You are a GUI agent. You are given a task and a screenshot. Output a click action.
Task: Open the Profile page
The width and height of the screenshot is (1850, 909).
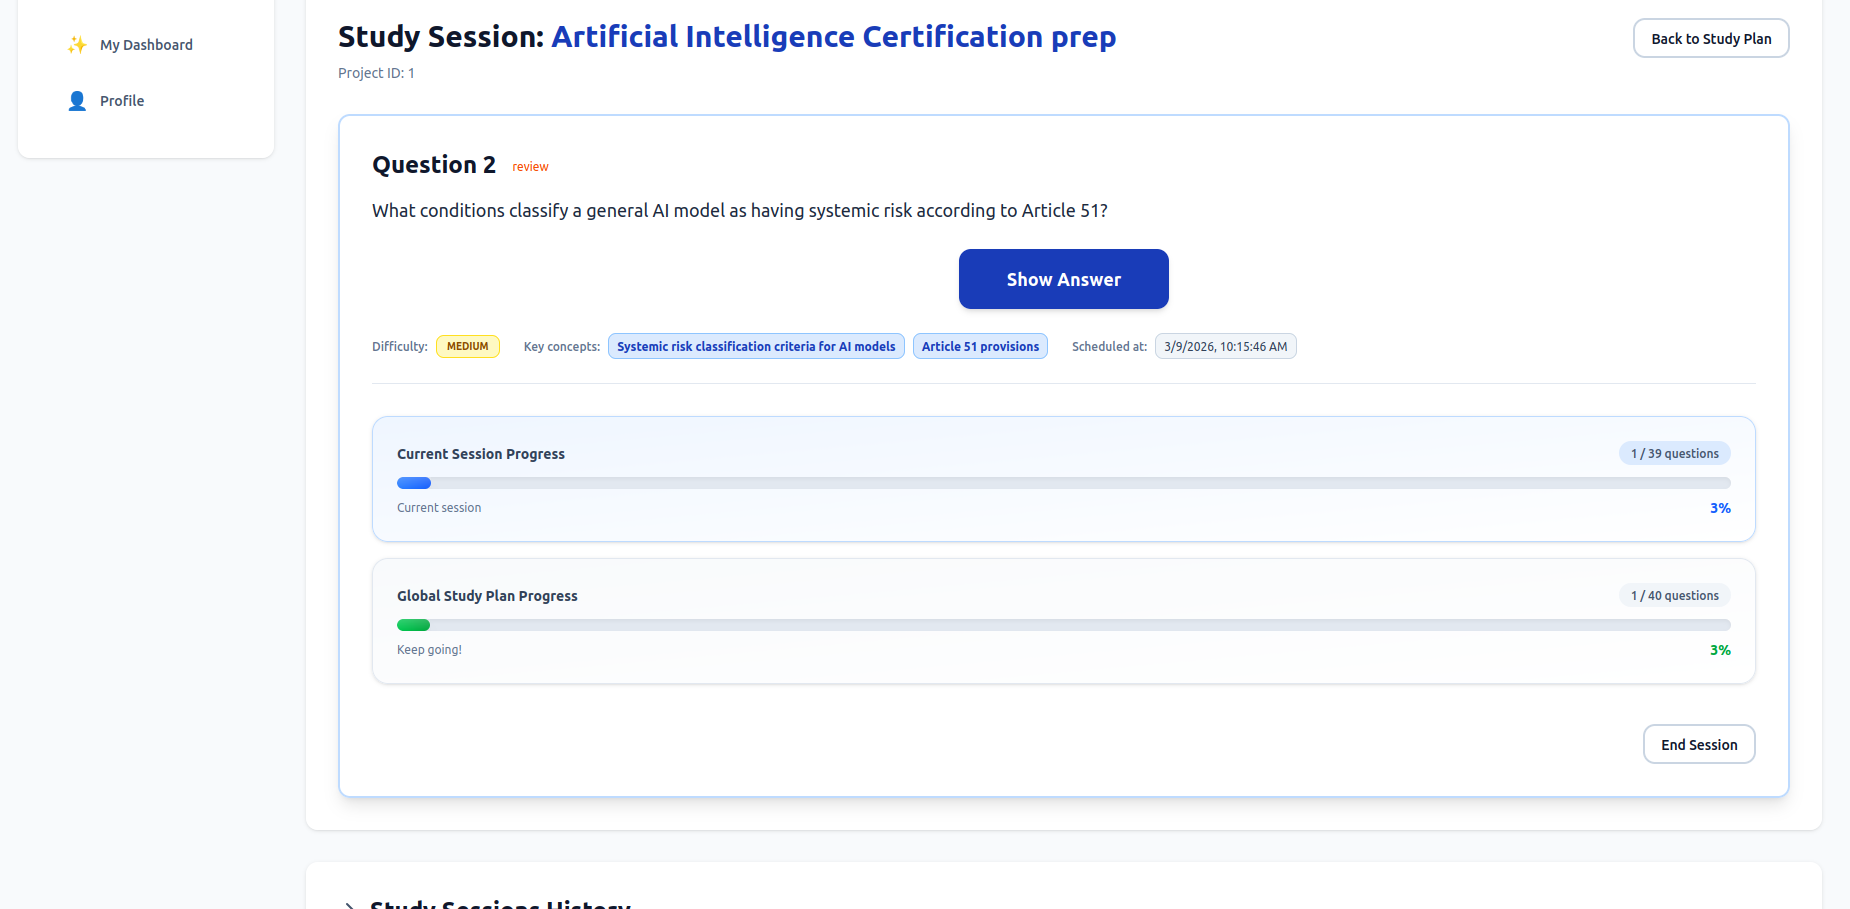tap(121, 100)
